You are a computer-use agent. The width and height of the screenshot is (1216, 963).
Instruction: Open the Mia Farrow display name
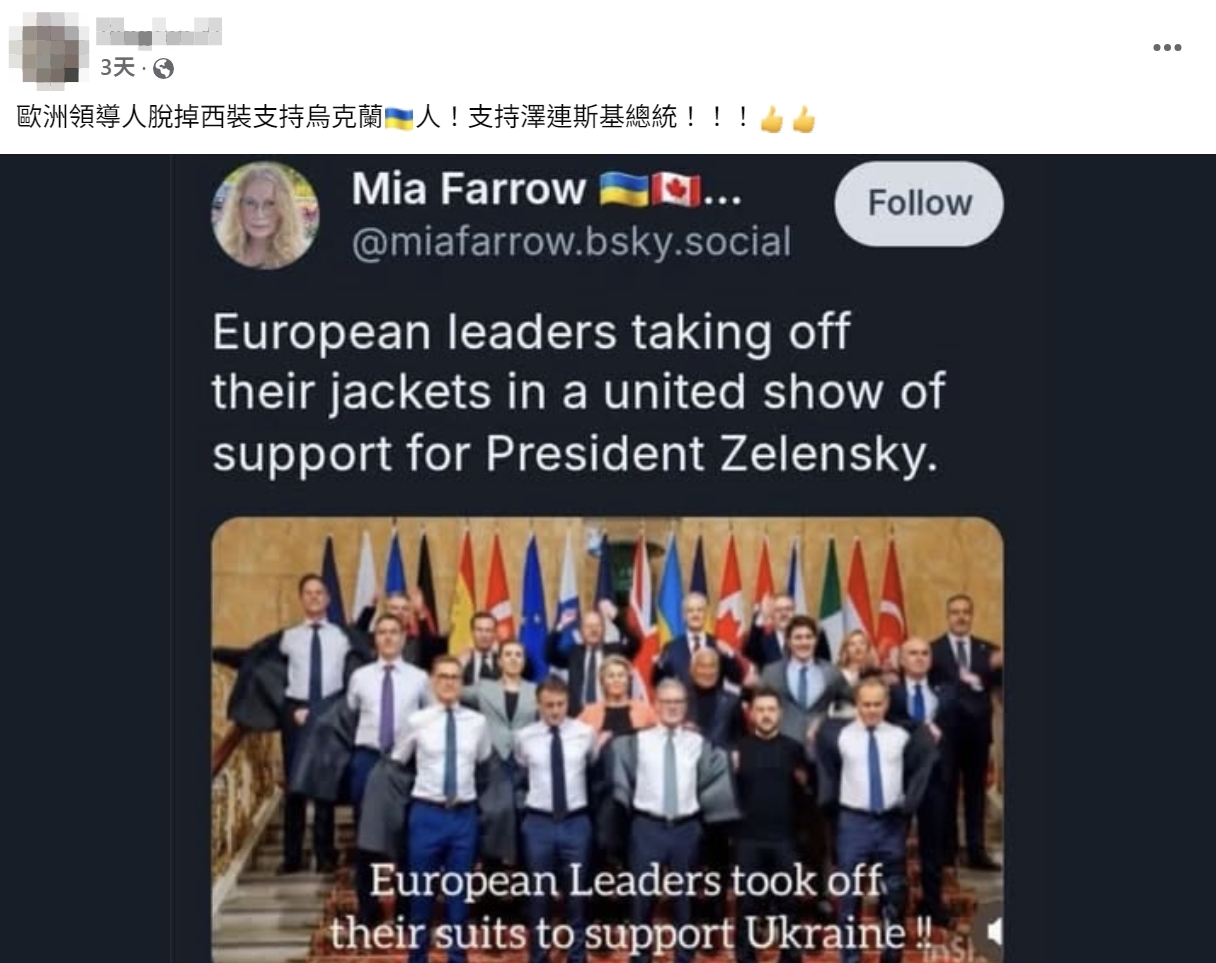(468, 188)
